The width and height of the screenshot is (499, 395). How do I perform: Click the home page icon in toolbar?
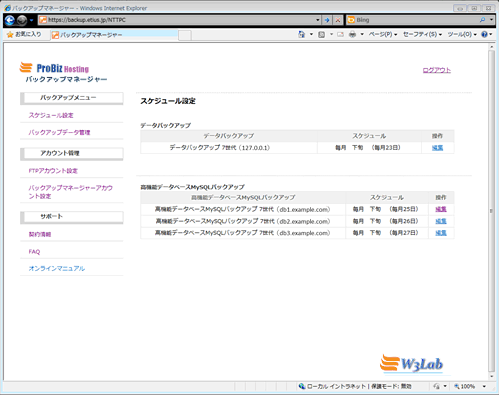coord(302,34)
